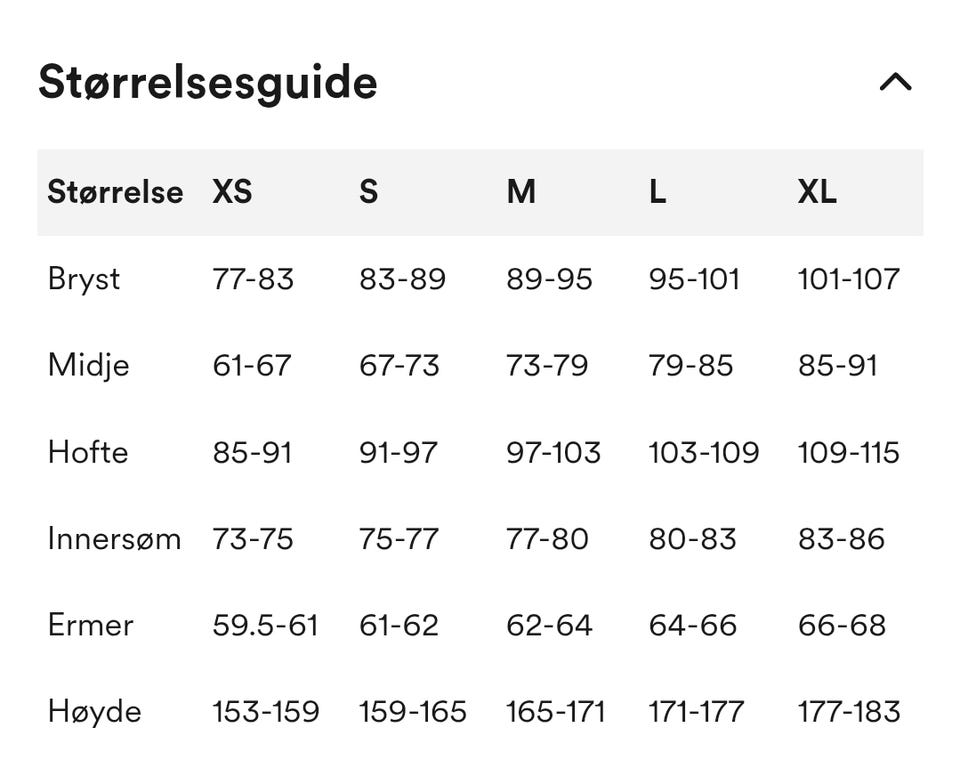Click the Ermer row label
This screenshot has width=960, height=760.
(x=91, y=625)
